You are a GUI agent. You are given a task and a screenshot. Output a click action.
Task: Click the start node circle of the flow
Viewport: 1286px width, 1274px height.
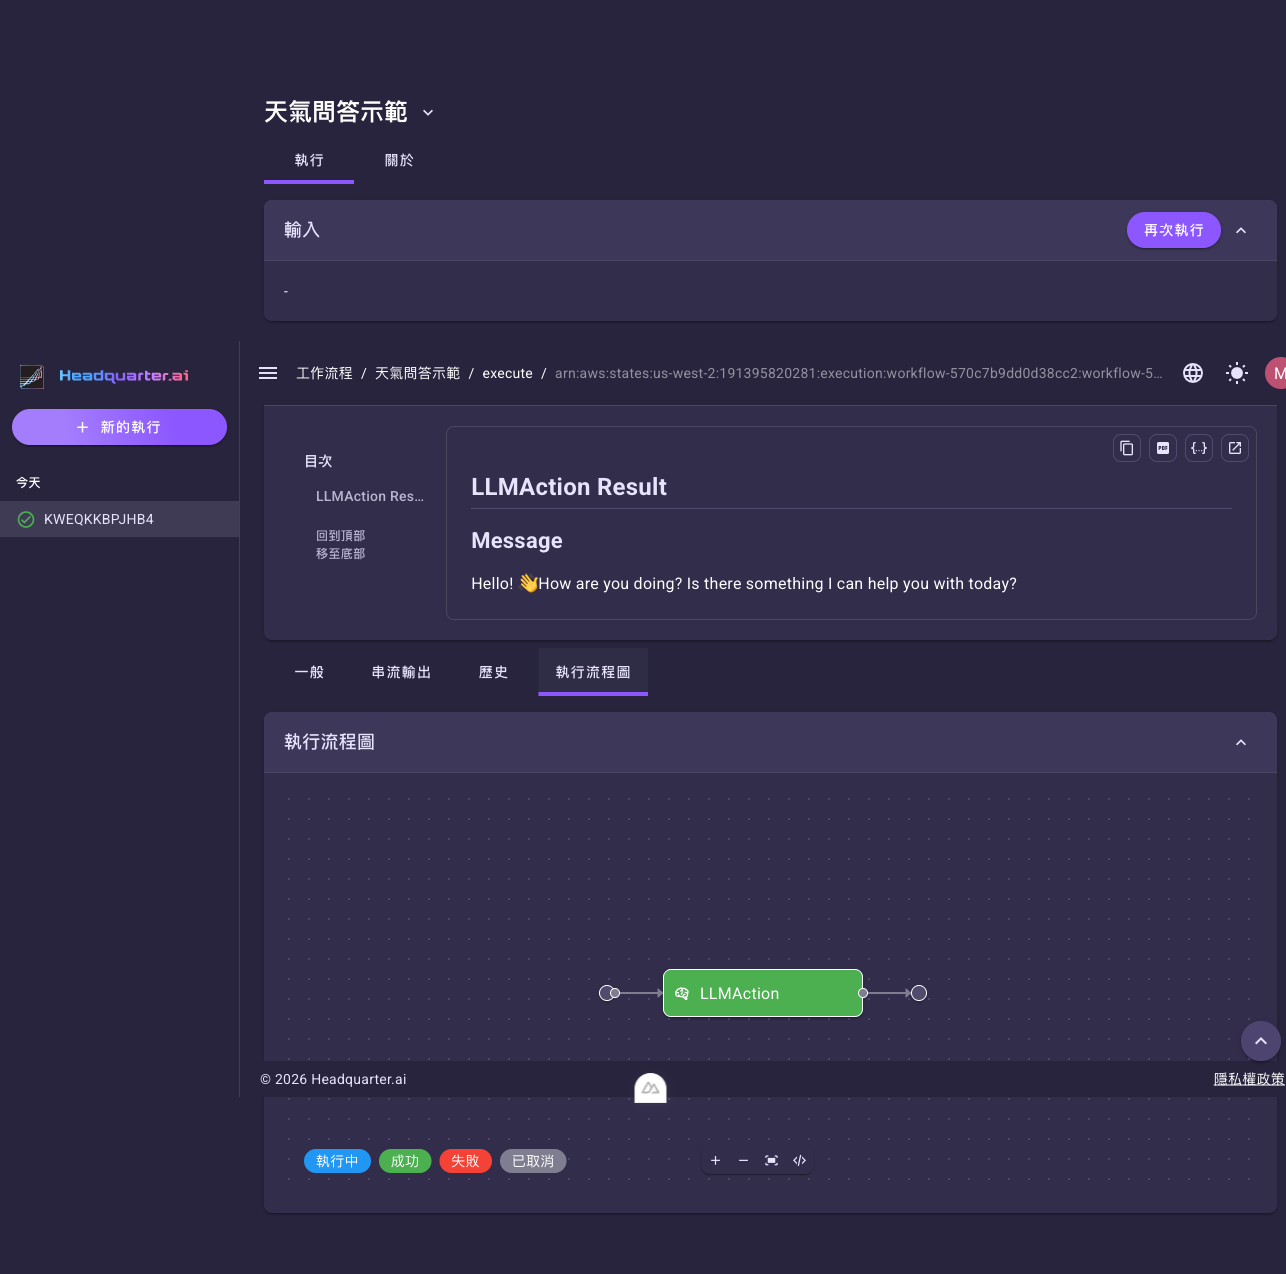[x=606, y=993]
